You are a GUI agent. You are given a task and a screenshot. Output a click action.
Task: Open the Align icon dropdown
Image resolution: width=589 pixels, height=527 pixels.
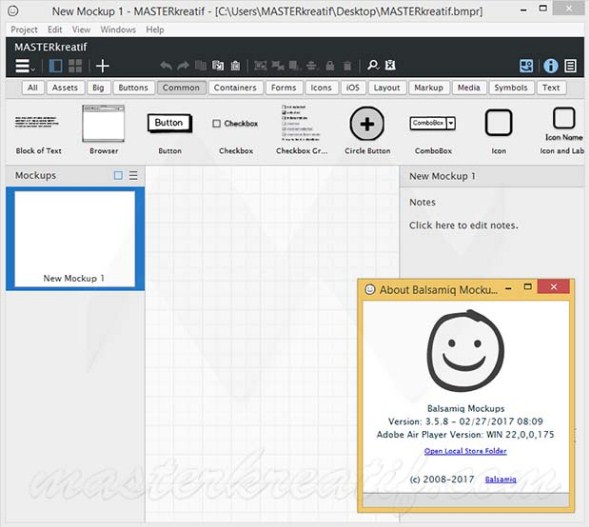[312, 66]
